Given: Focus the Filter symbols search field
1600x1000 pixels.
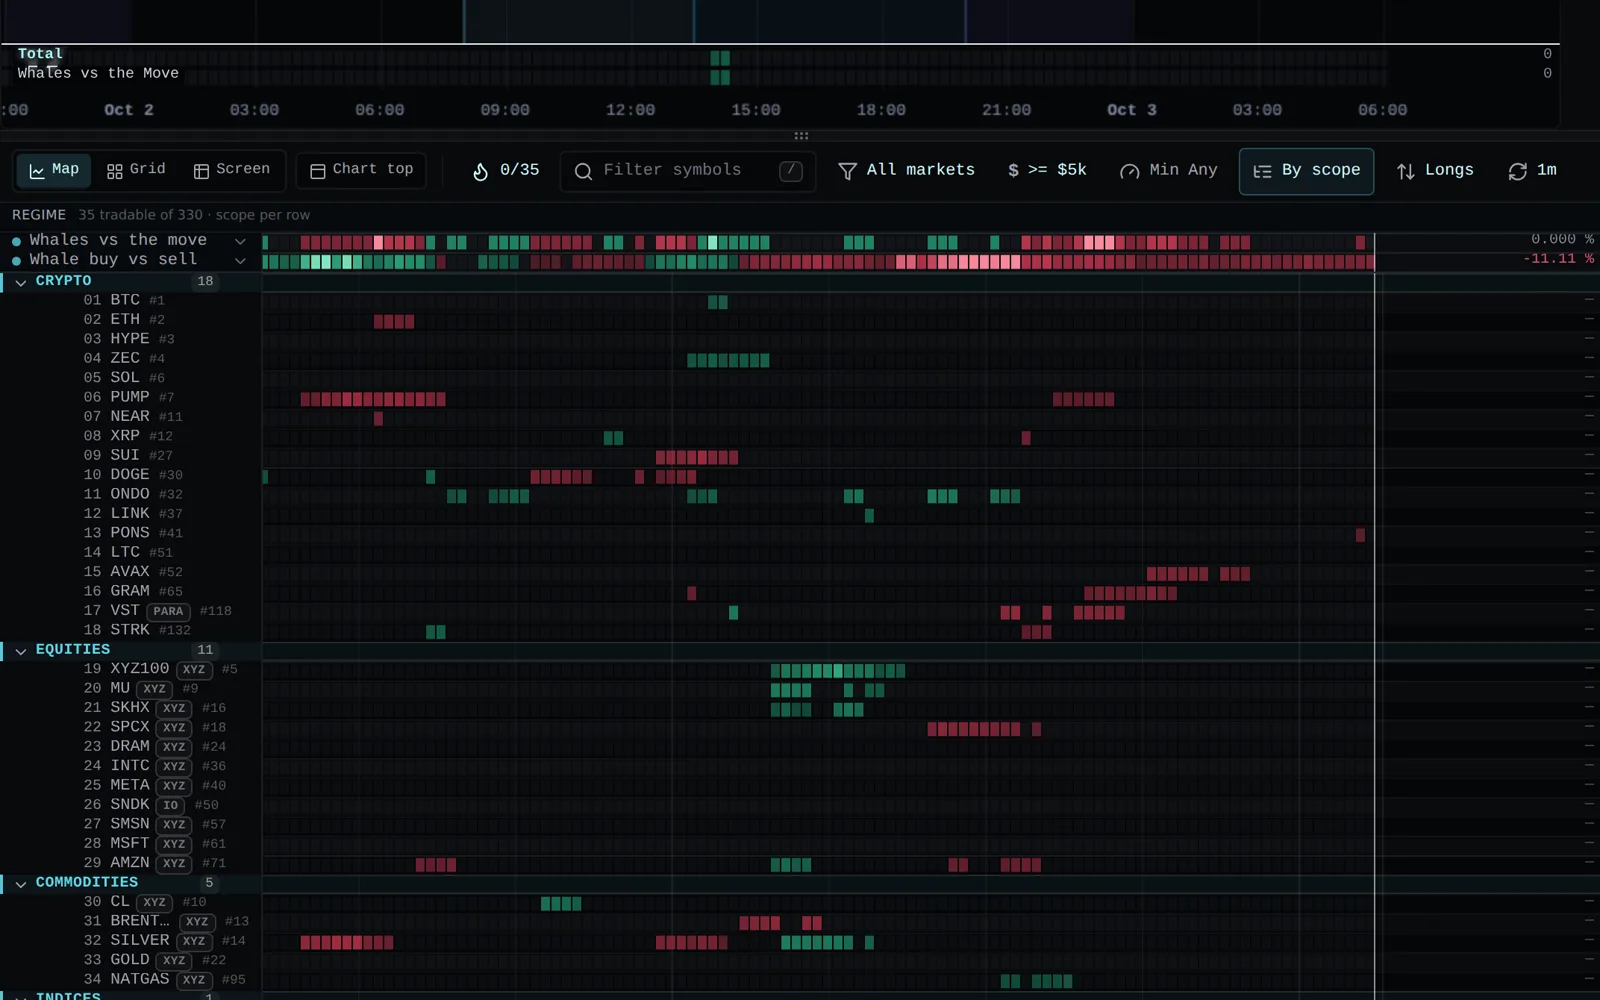Looking at the screenshot, I should tap(688, 171).
